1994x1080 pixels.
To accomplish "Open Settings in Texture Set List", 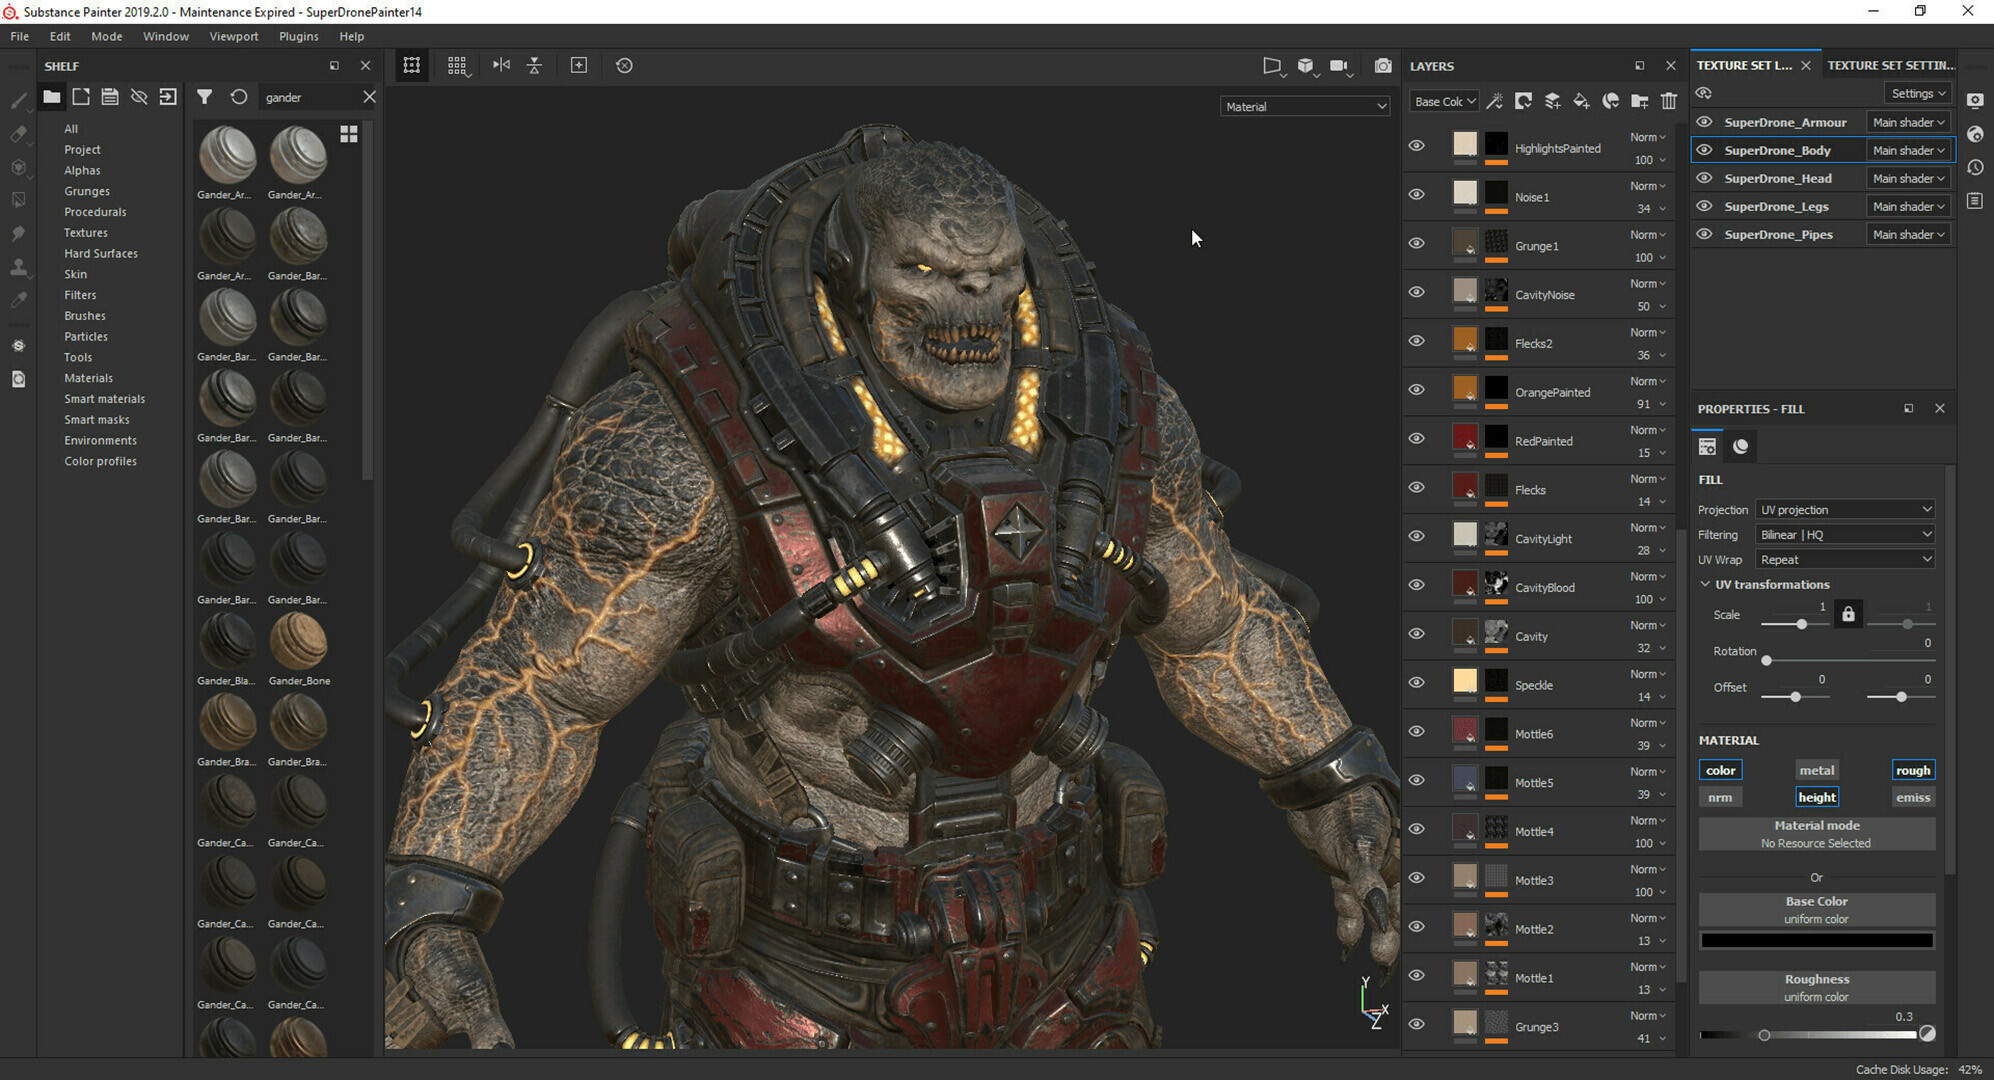I will point(1916,92).
